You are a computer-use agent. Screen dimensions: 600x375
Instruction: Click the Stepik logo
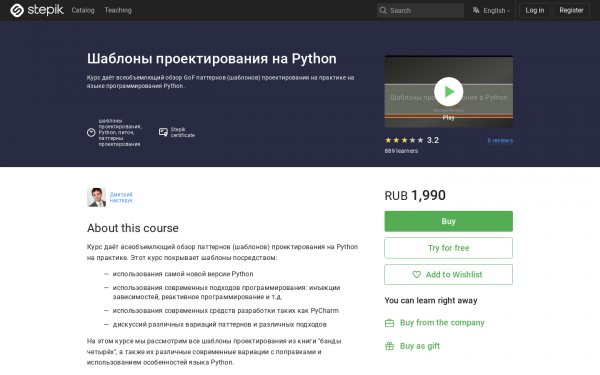[37, 10]
